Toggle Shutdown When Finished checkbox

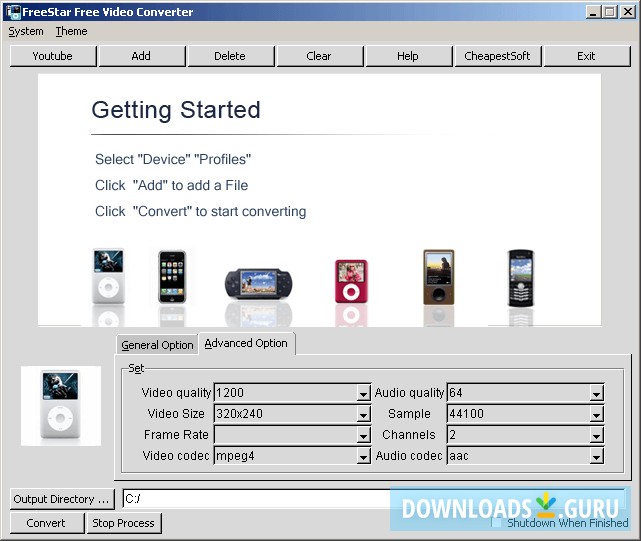496,522
